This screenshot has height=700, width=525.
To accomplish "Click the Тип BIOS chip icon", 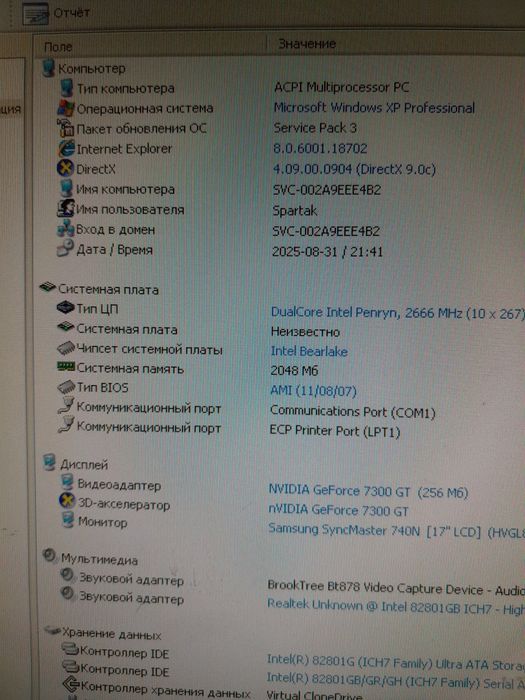I will point(66,387).
